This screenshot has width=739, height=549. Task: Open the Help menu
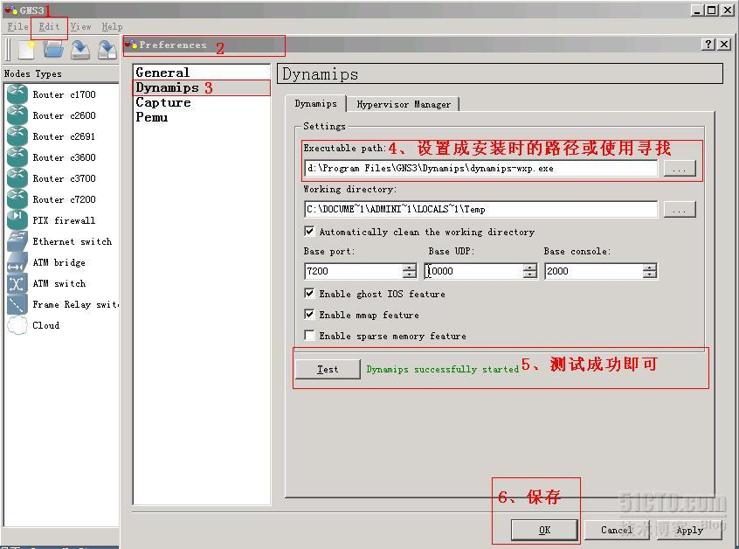(112, 26)
